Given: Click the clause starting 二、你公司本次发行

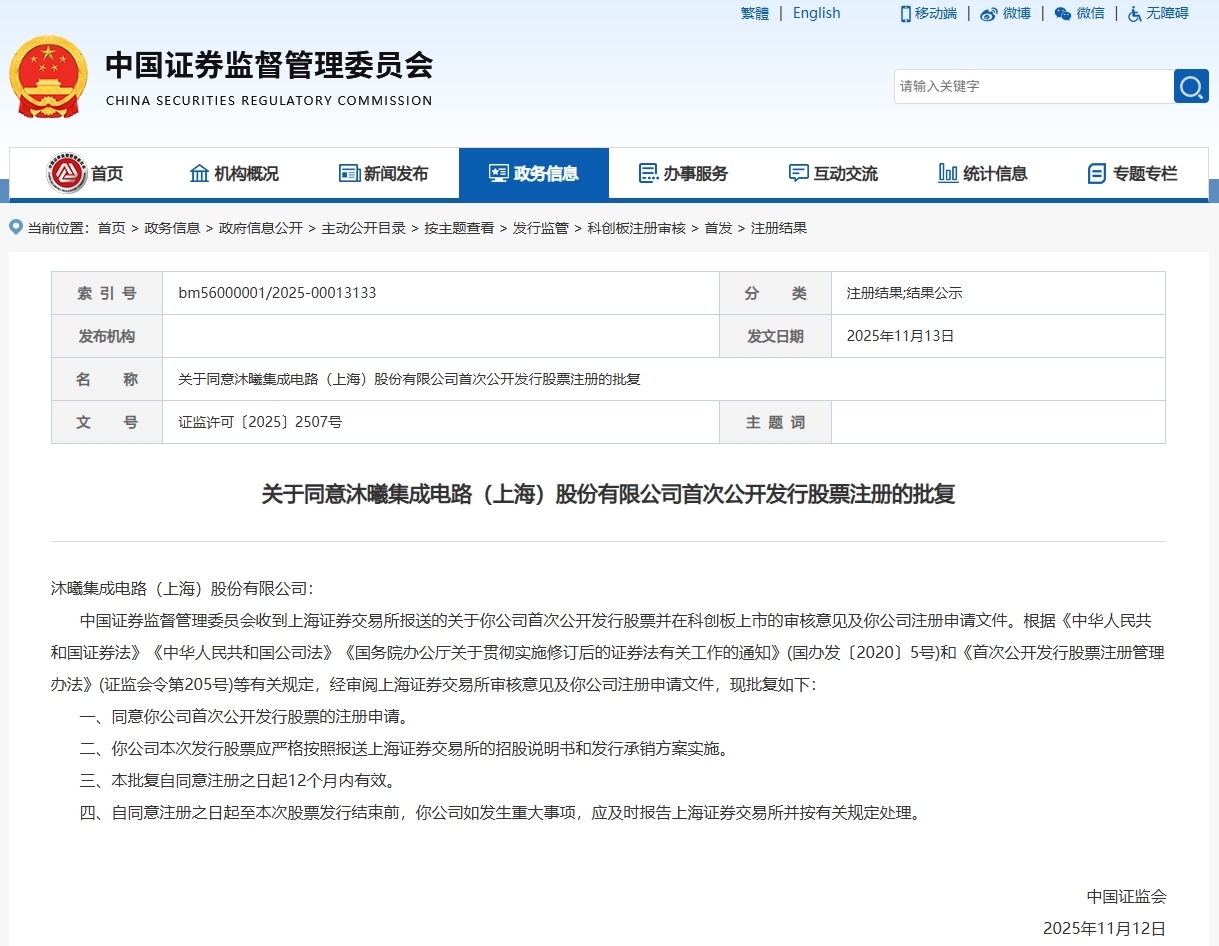Looking at the screenshot, I should click(x=407, y=748).
